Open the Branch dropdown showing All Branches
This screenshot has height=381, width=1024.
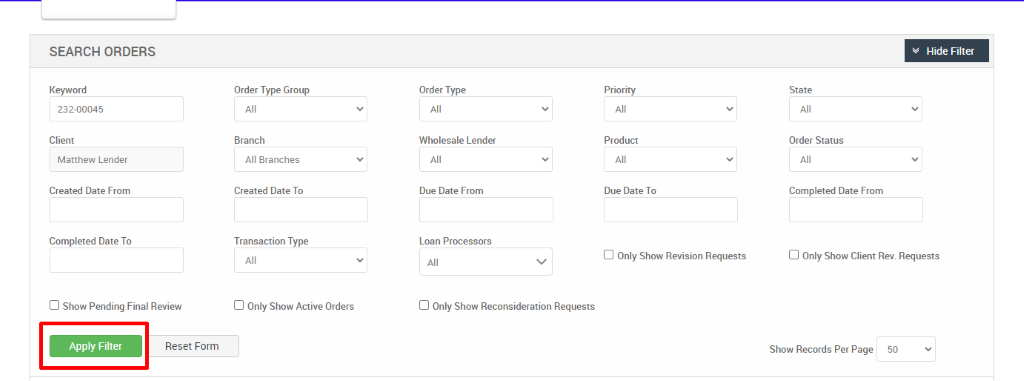pyautogui.click(x=301, y=159)
